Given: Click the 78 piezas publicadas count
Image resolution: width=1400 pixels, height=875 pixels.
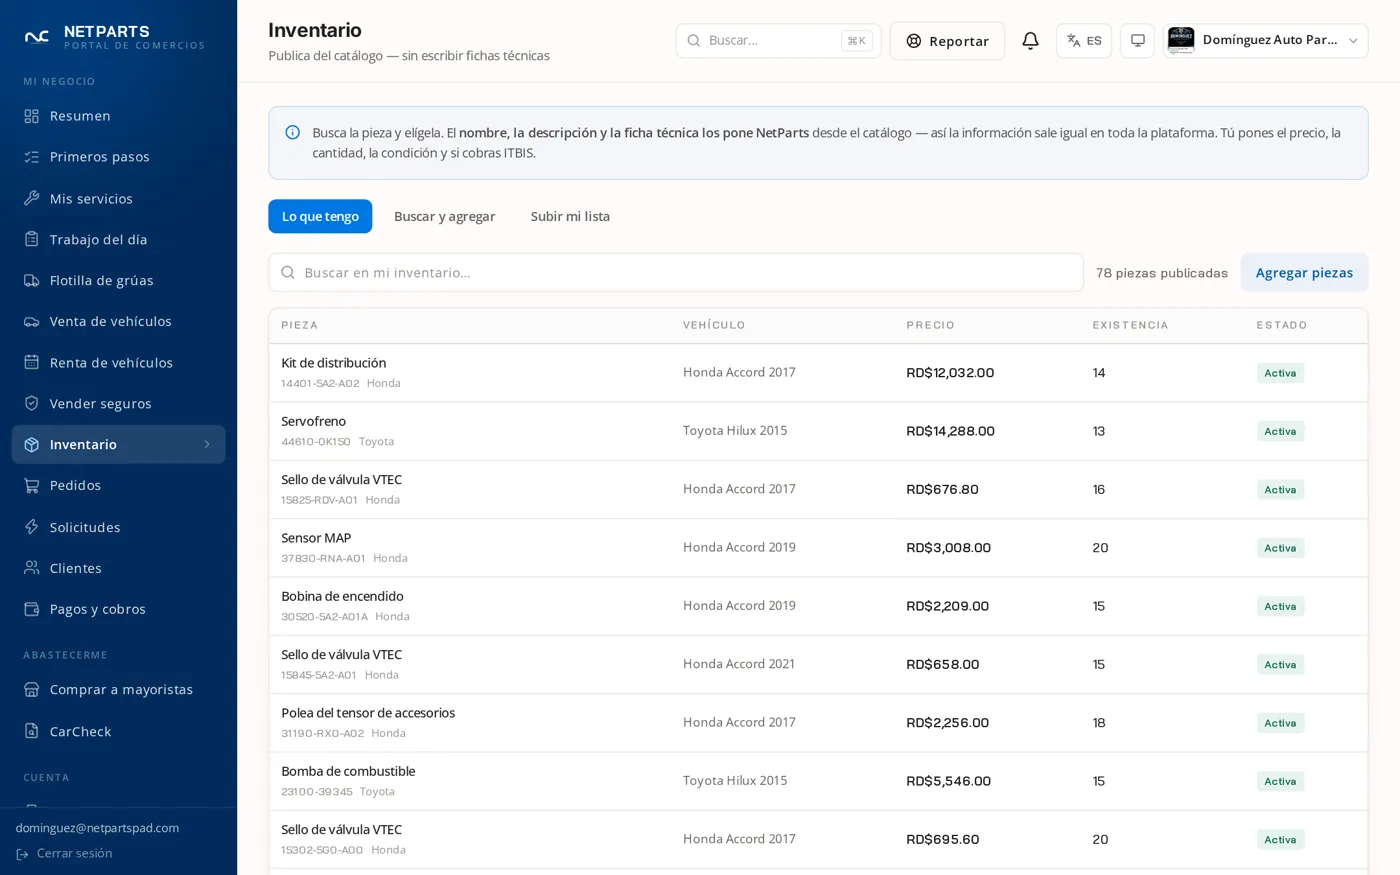Looking at the screenshot, I should (1161, 273).
